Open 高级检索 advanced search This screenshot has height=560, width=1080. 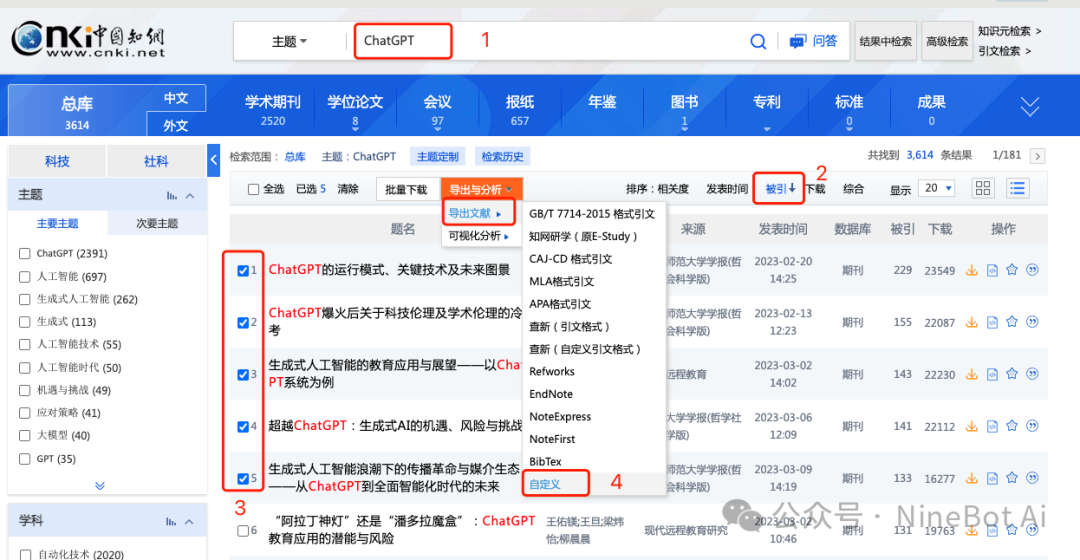947,41
